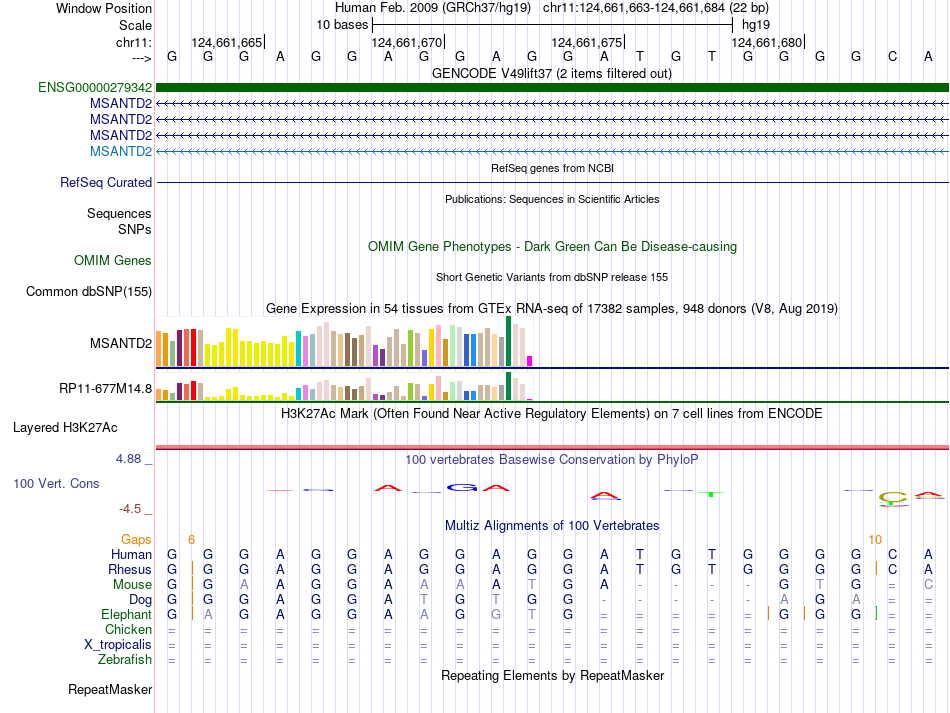Click the Gaps row label

[x=136, y=539]
